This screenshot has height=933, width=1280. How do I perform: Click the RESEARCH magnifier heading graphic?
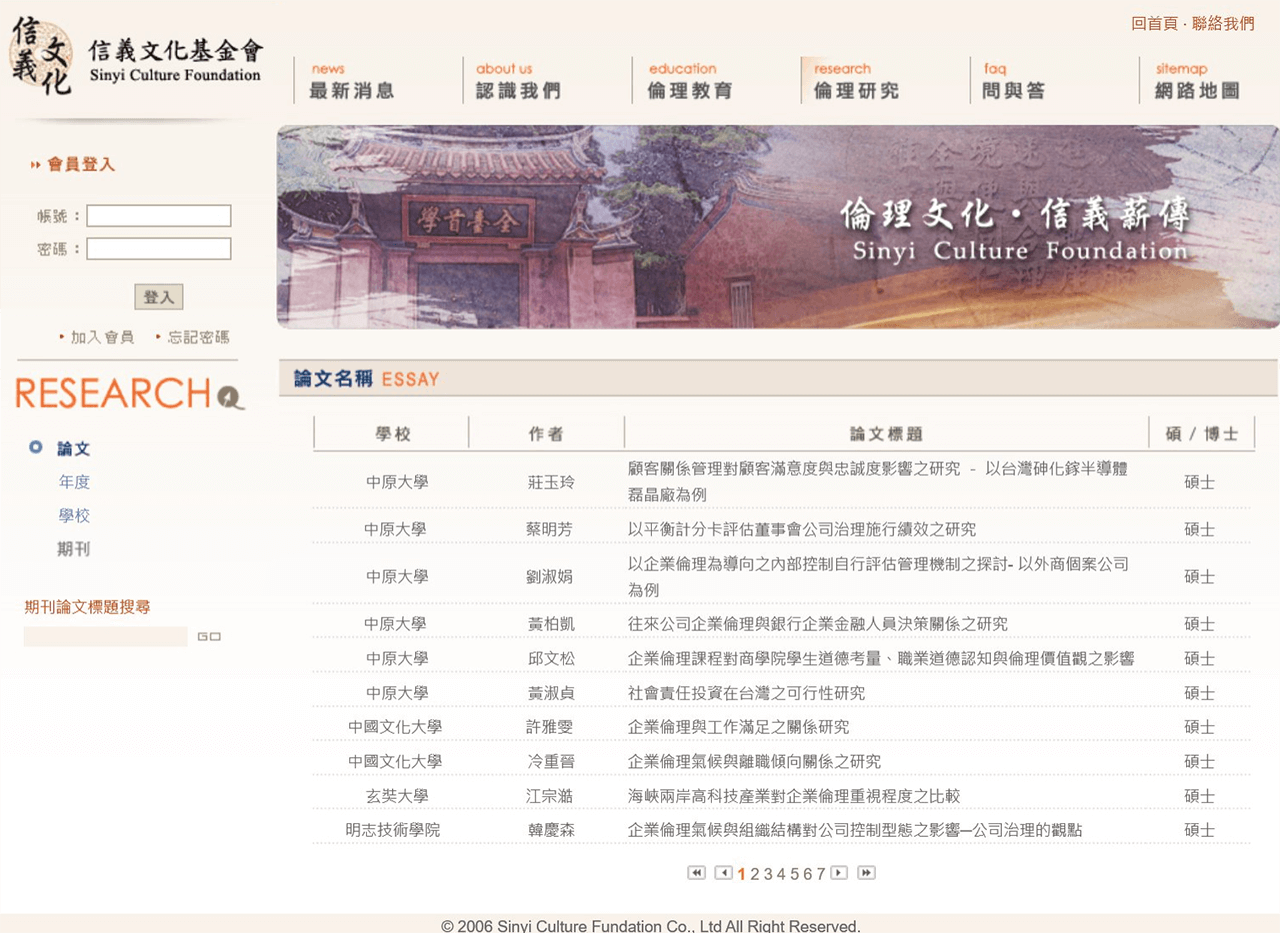(x=129, y=393)
